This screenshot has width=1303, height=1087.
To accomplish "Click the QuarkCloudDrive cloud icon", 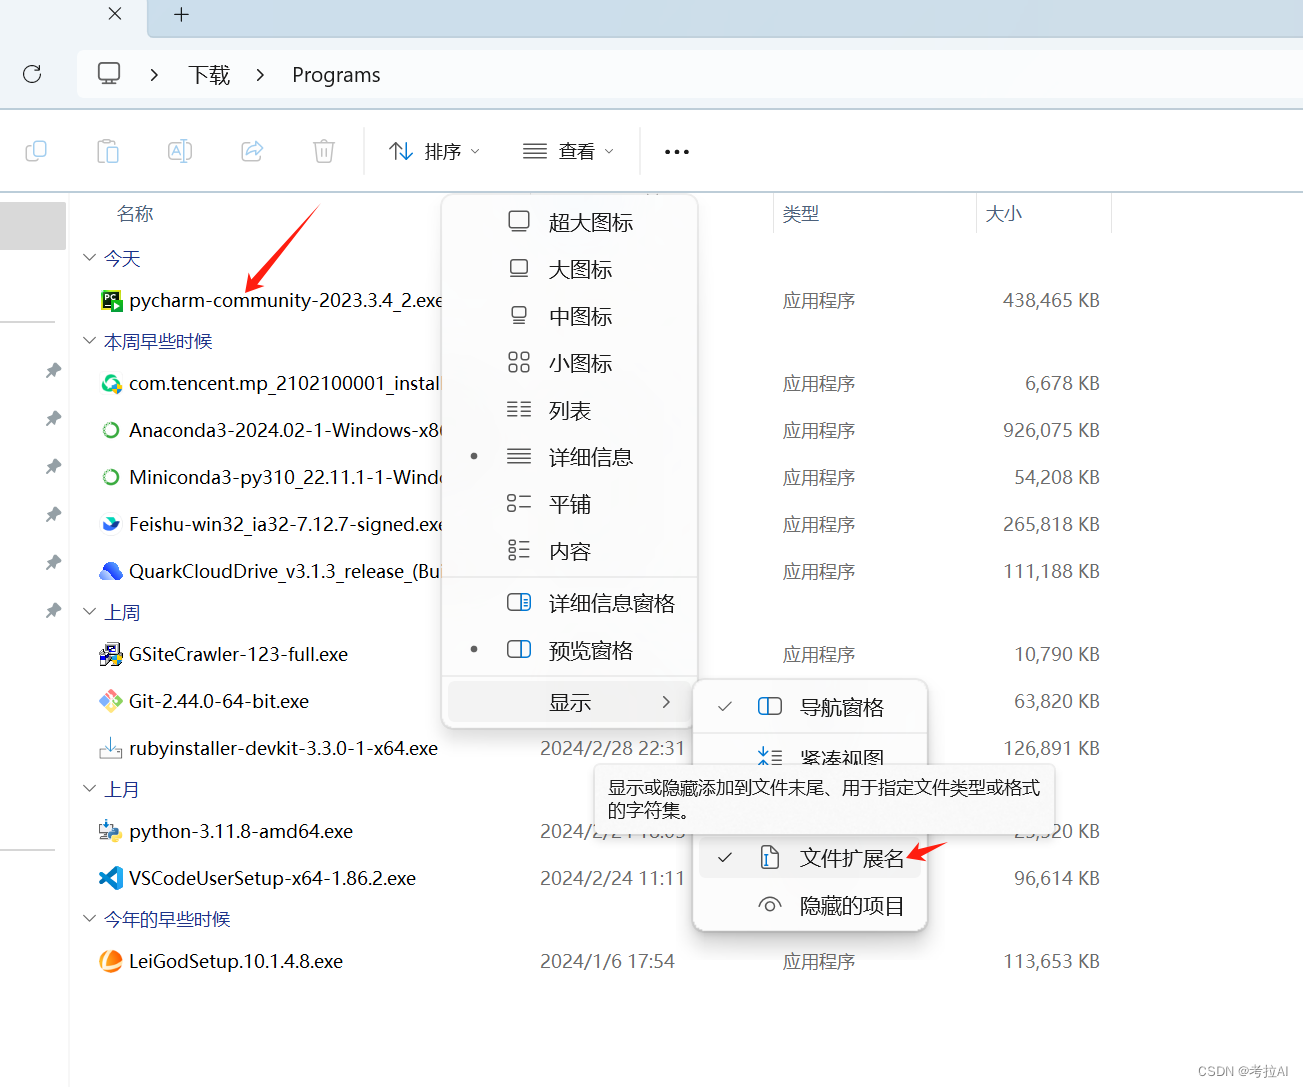I will point(111,571).
